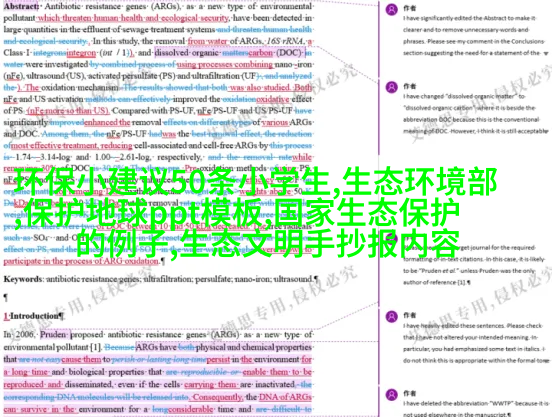The height and width of the screenshot is (418, 553).
Task: Click the '1 Introduction' heading
Action: point(34,316)
